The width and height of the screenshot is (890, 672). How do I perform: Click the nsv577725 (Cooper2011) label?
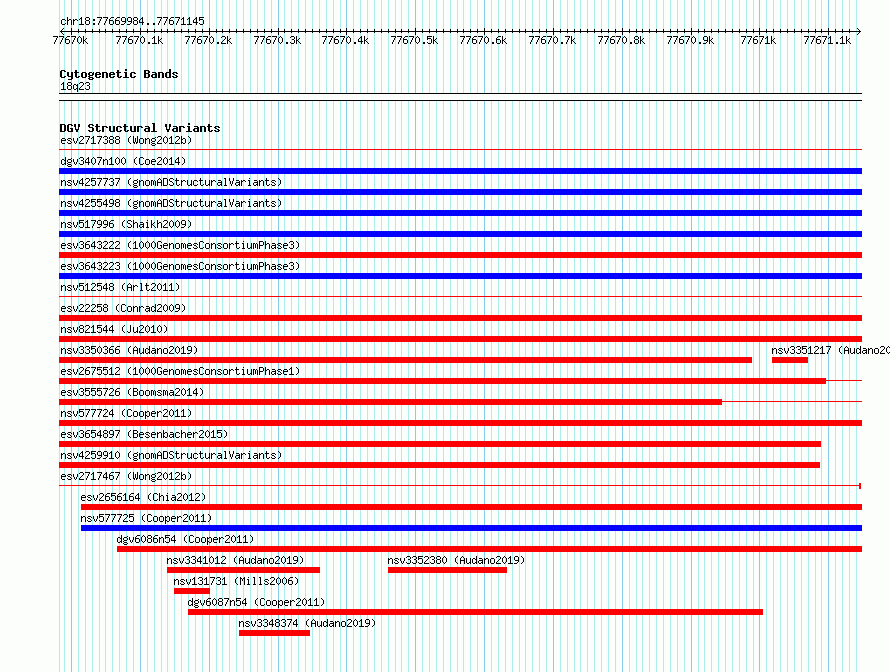[146, 518]
